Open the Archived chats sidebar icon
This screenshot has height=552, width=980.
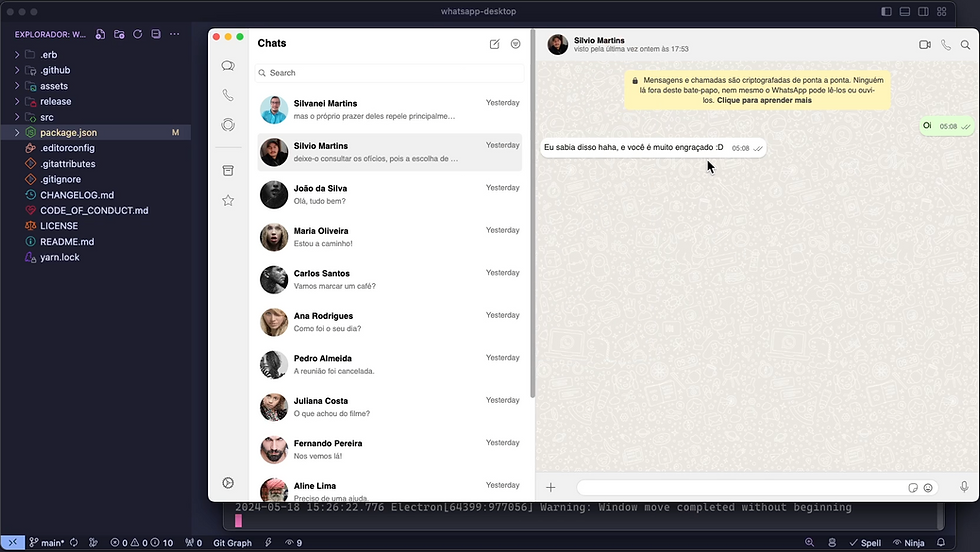pos(228,170)
